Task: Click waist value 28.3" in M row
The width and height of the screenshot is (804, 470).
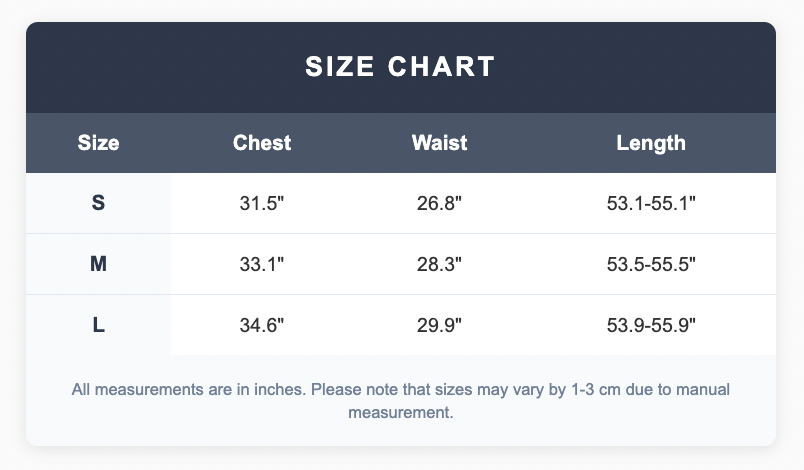Action: click(439, 264)
